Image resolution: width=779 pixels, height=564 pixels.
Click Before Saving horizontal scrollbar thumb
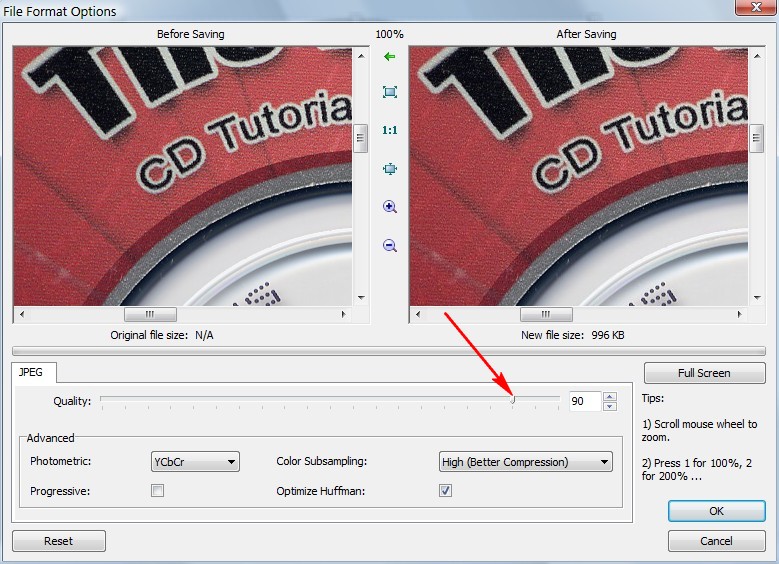[x=150, y=314]
